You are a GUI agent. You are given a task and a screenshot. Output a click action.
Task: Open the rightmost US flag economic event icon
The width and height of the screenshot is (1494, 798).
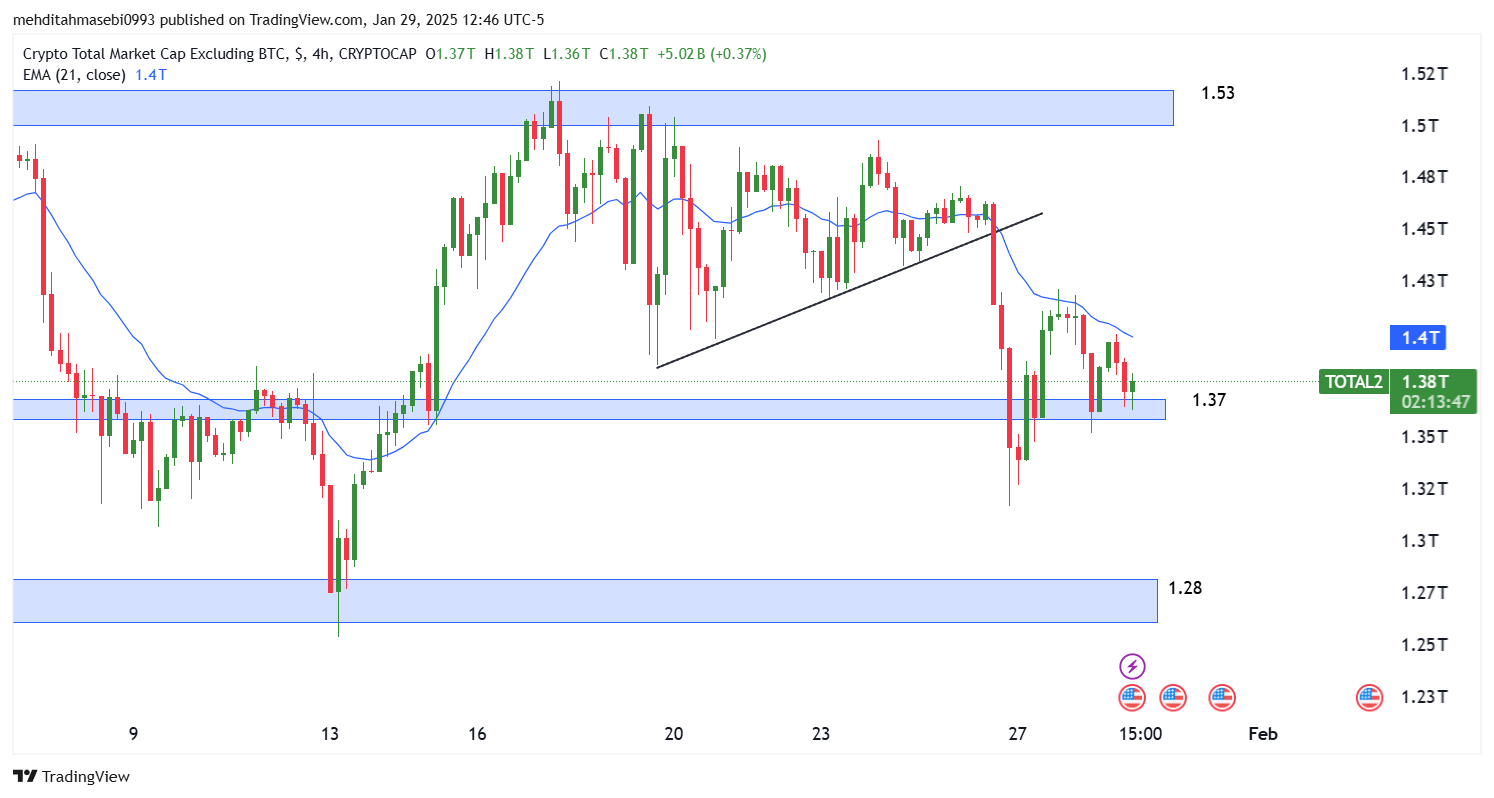[1369, 697]
